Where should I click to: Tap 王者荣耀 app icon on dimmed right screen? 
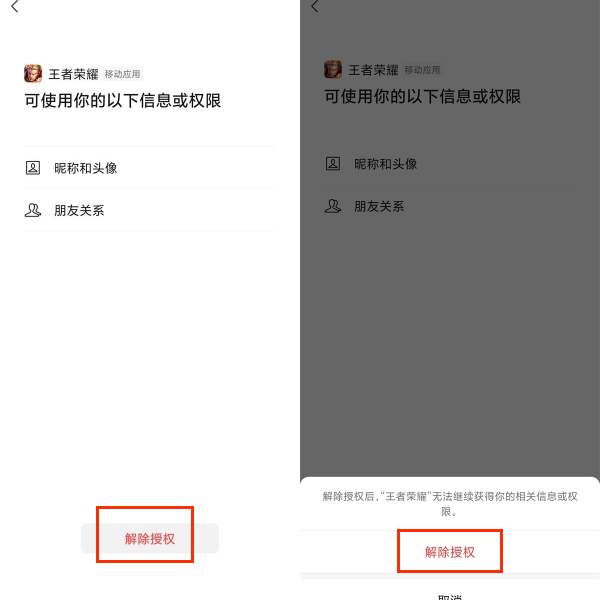[x=333, y=69]
